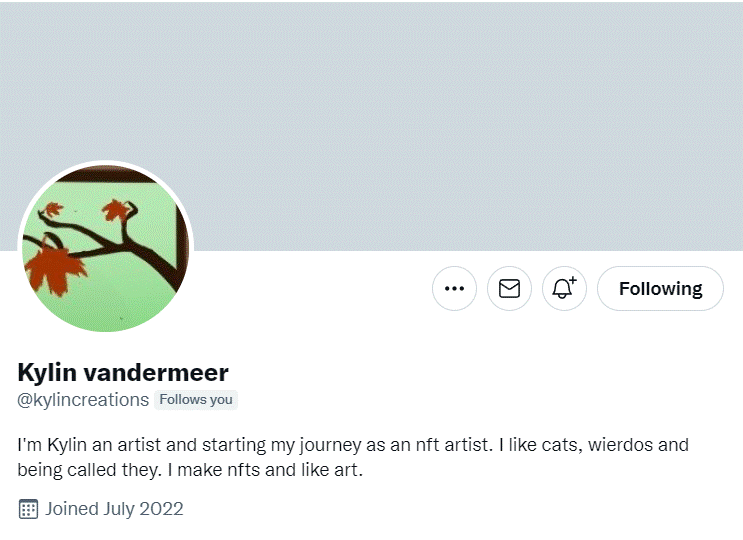
Task: Click the large red maple leaf in avatar
Action: (54, 270)
